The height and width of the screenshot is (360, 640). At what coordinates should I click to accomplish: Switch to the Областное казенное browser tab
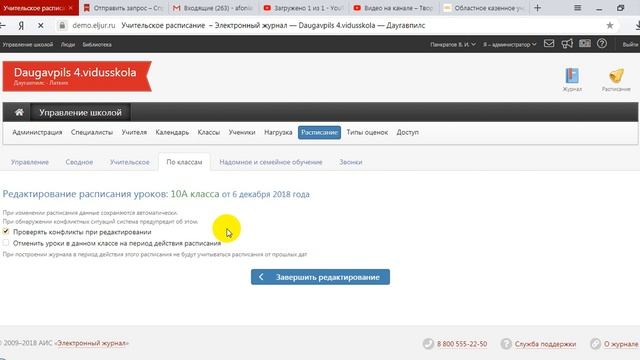484,8
